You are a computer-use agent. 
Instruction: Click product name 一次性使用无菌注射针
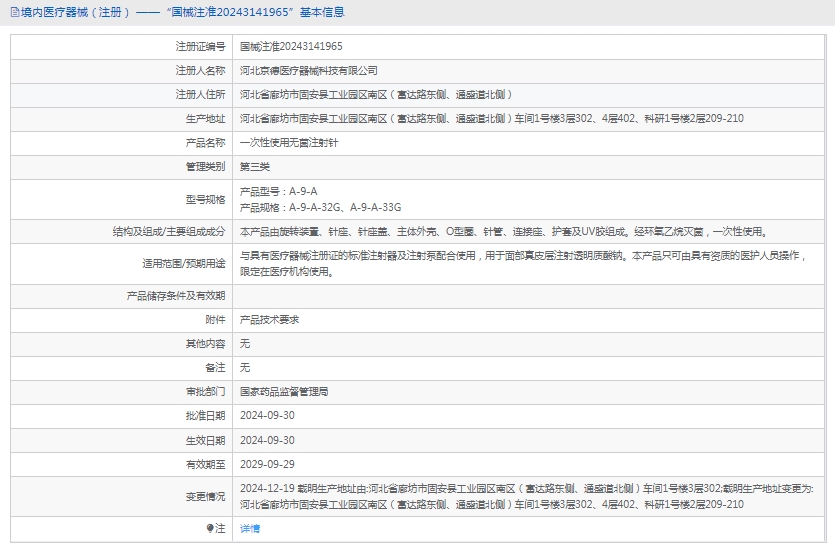286,142
